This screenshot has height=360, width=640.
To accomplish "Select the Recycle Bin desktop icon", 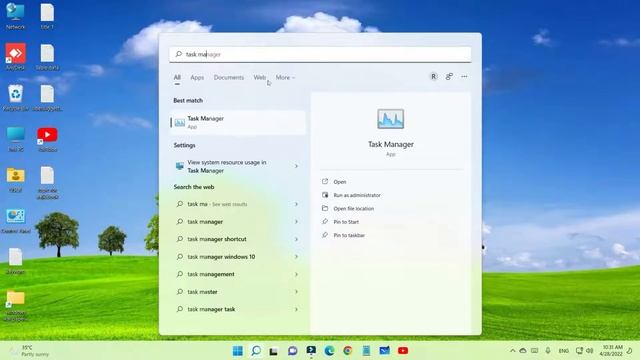I will click(x=15, y=98).
